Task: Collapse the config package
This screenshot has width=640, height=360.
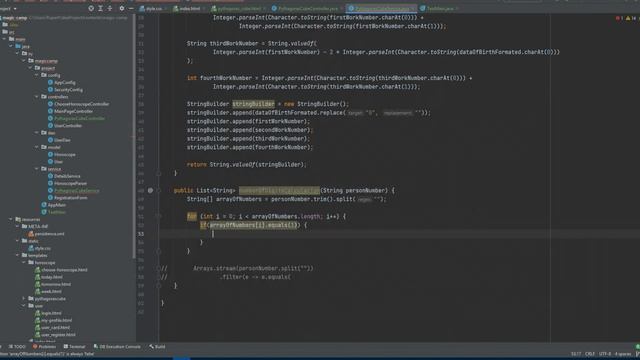Action: coord(37,75)
